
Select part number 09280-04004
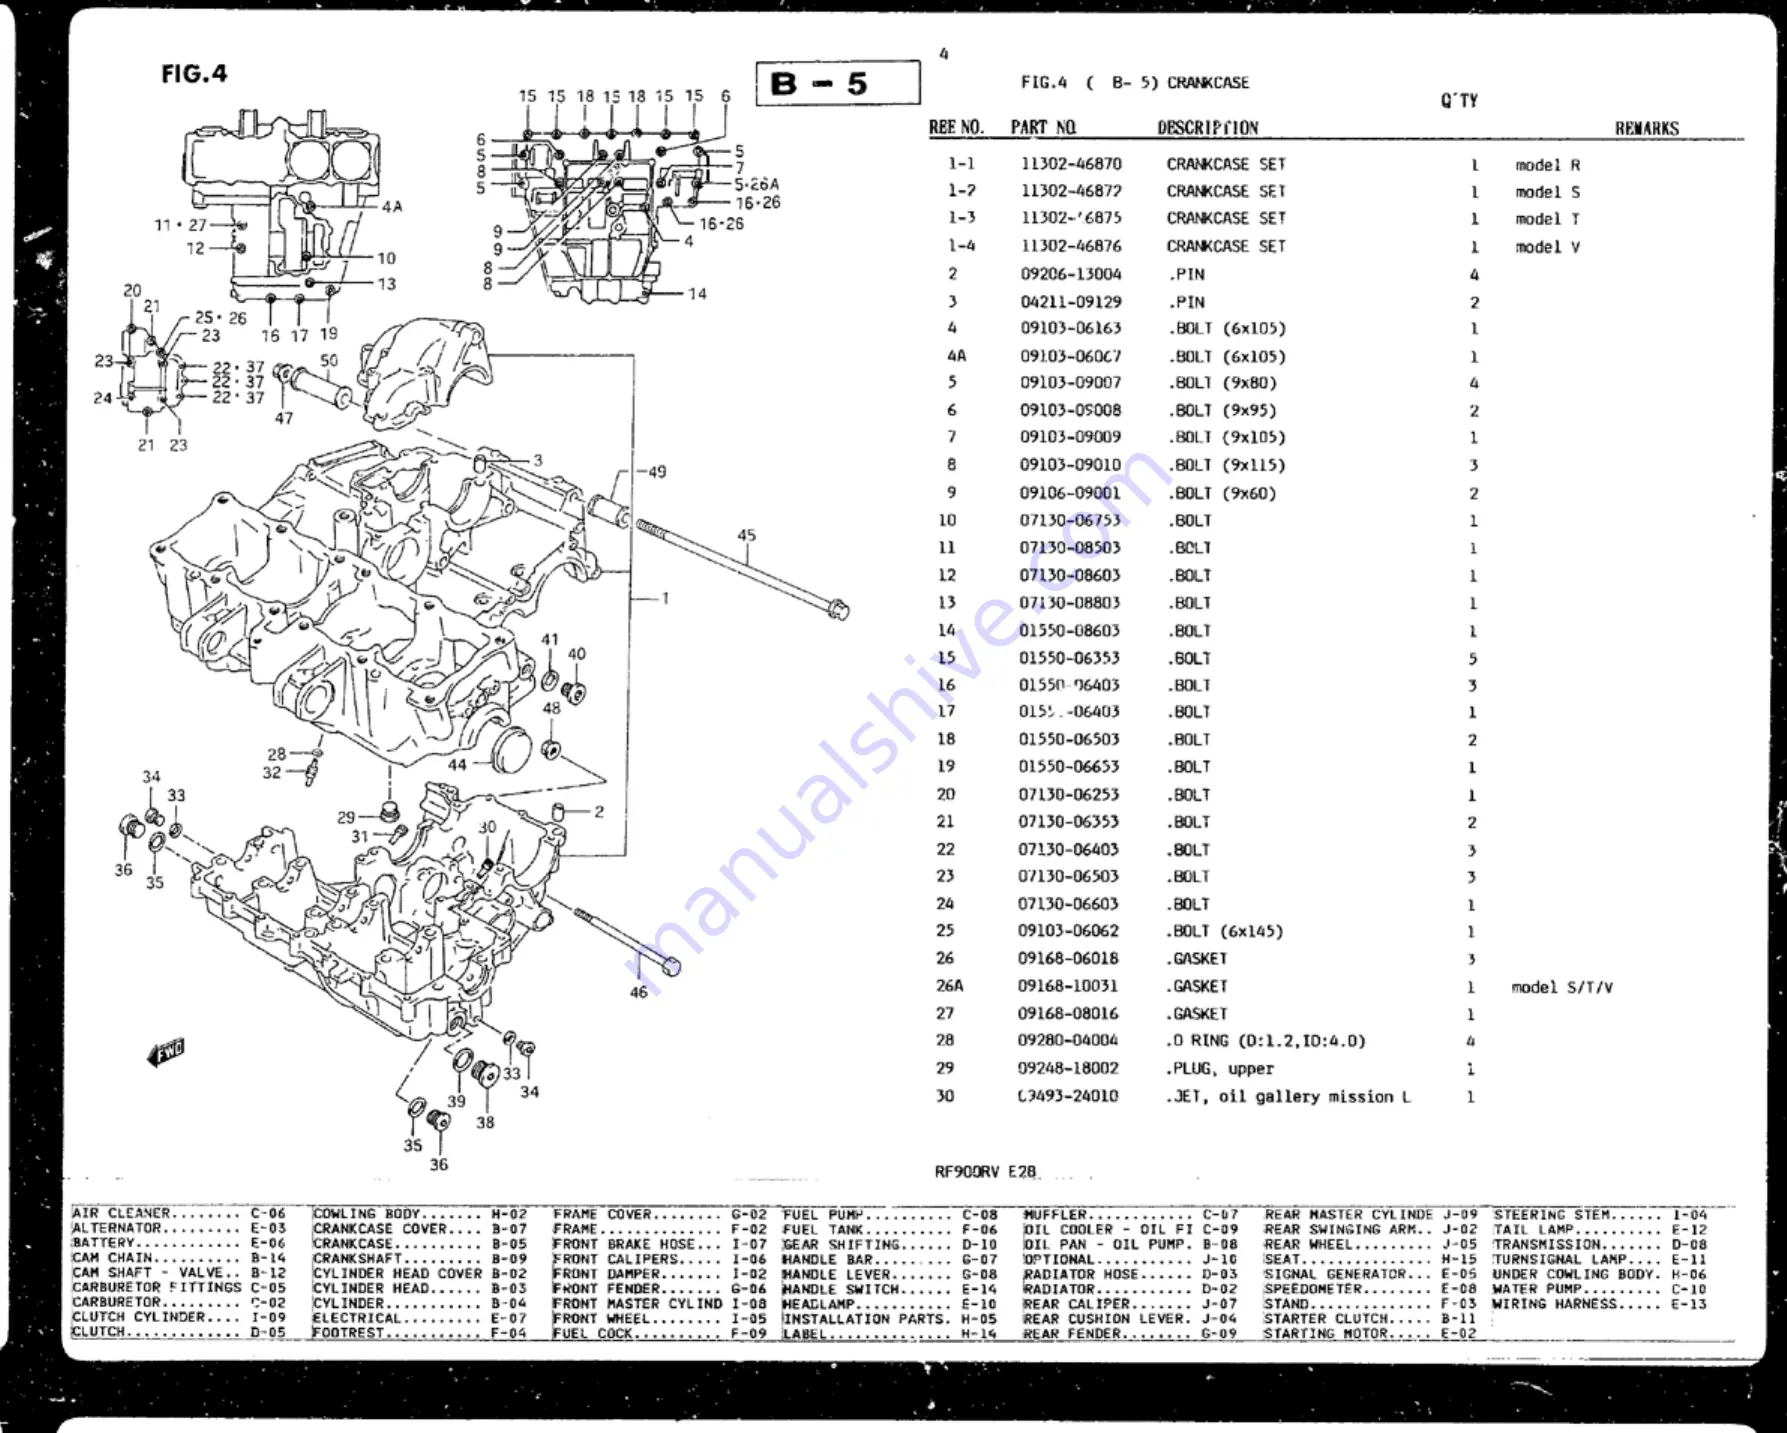click(x=1068, y=1040)
